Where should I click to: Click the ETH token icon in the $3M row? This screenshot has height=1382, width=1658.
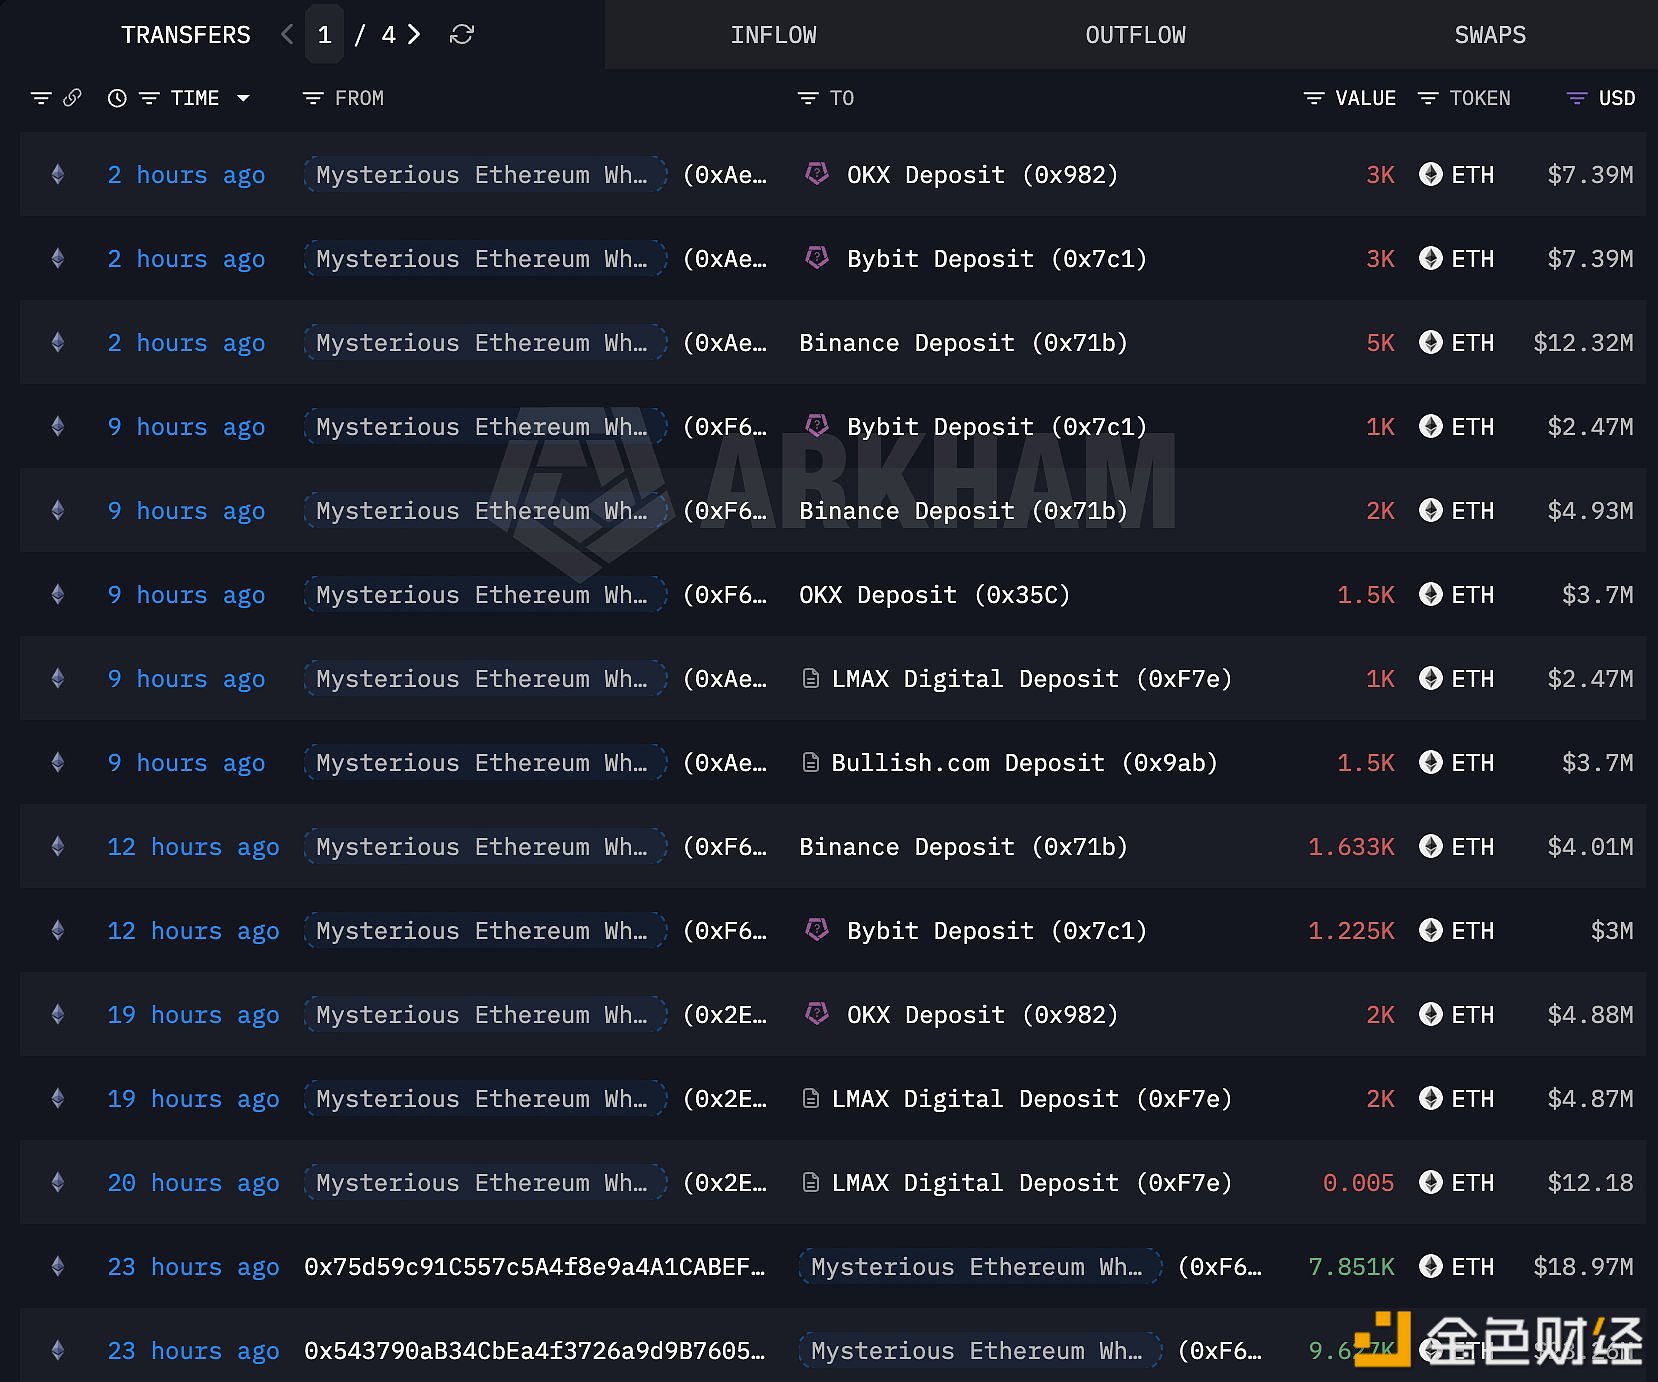[1431, 931]
